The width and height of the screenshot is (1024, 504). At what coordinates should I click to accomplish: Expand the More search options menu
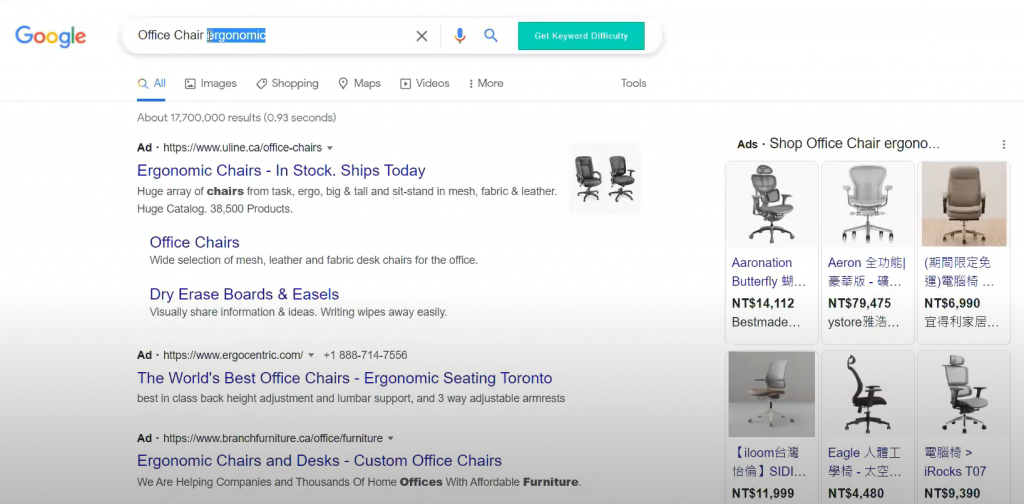point(484,84)
